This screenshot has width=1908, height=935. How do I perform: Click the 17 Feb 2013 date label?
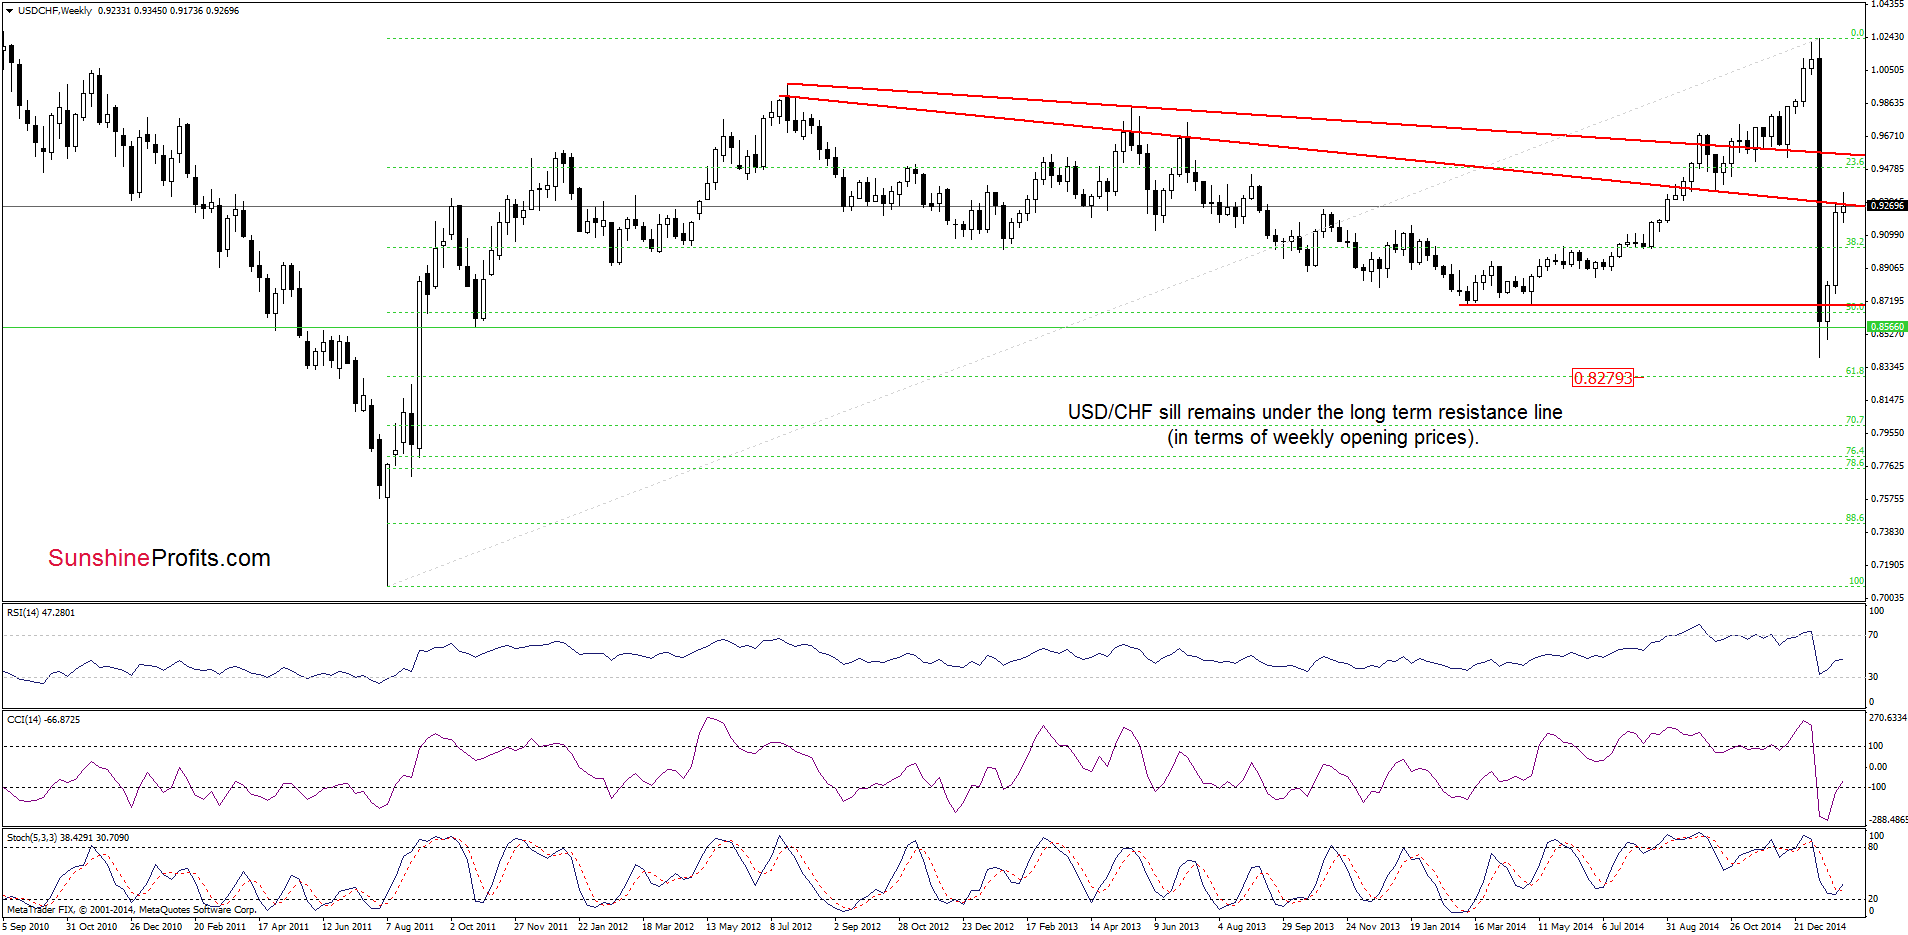click(x=1052, y=927)
